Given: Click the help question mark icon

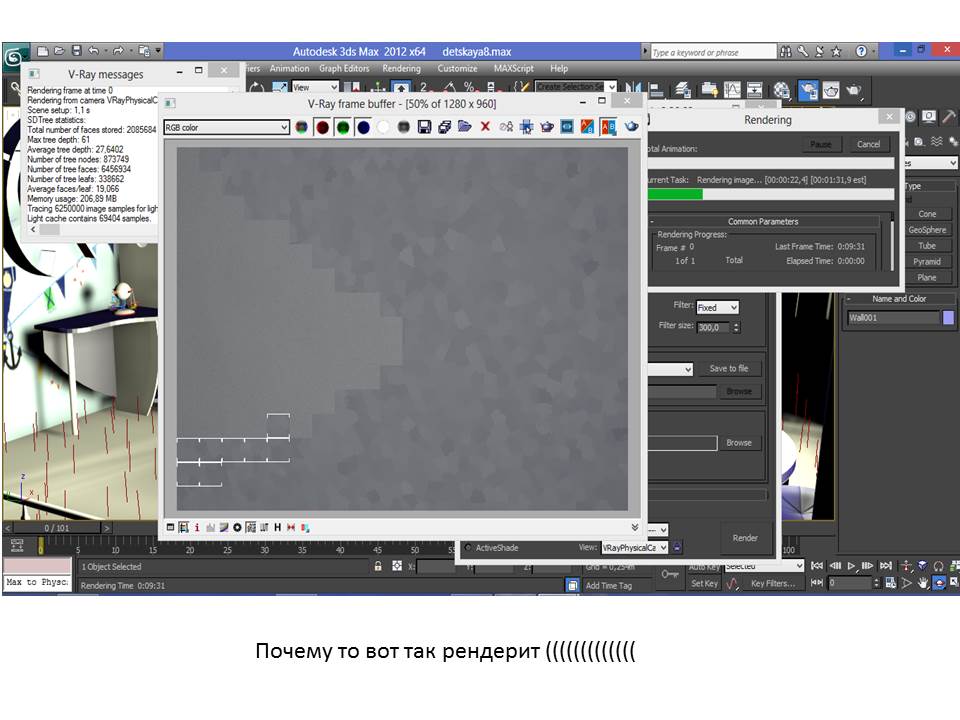Looking at the screenshot, I should [x=861, y=51].
